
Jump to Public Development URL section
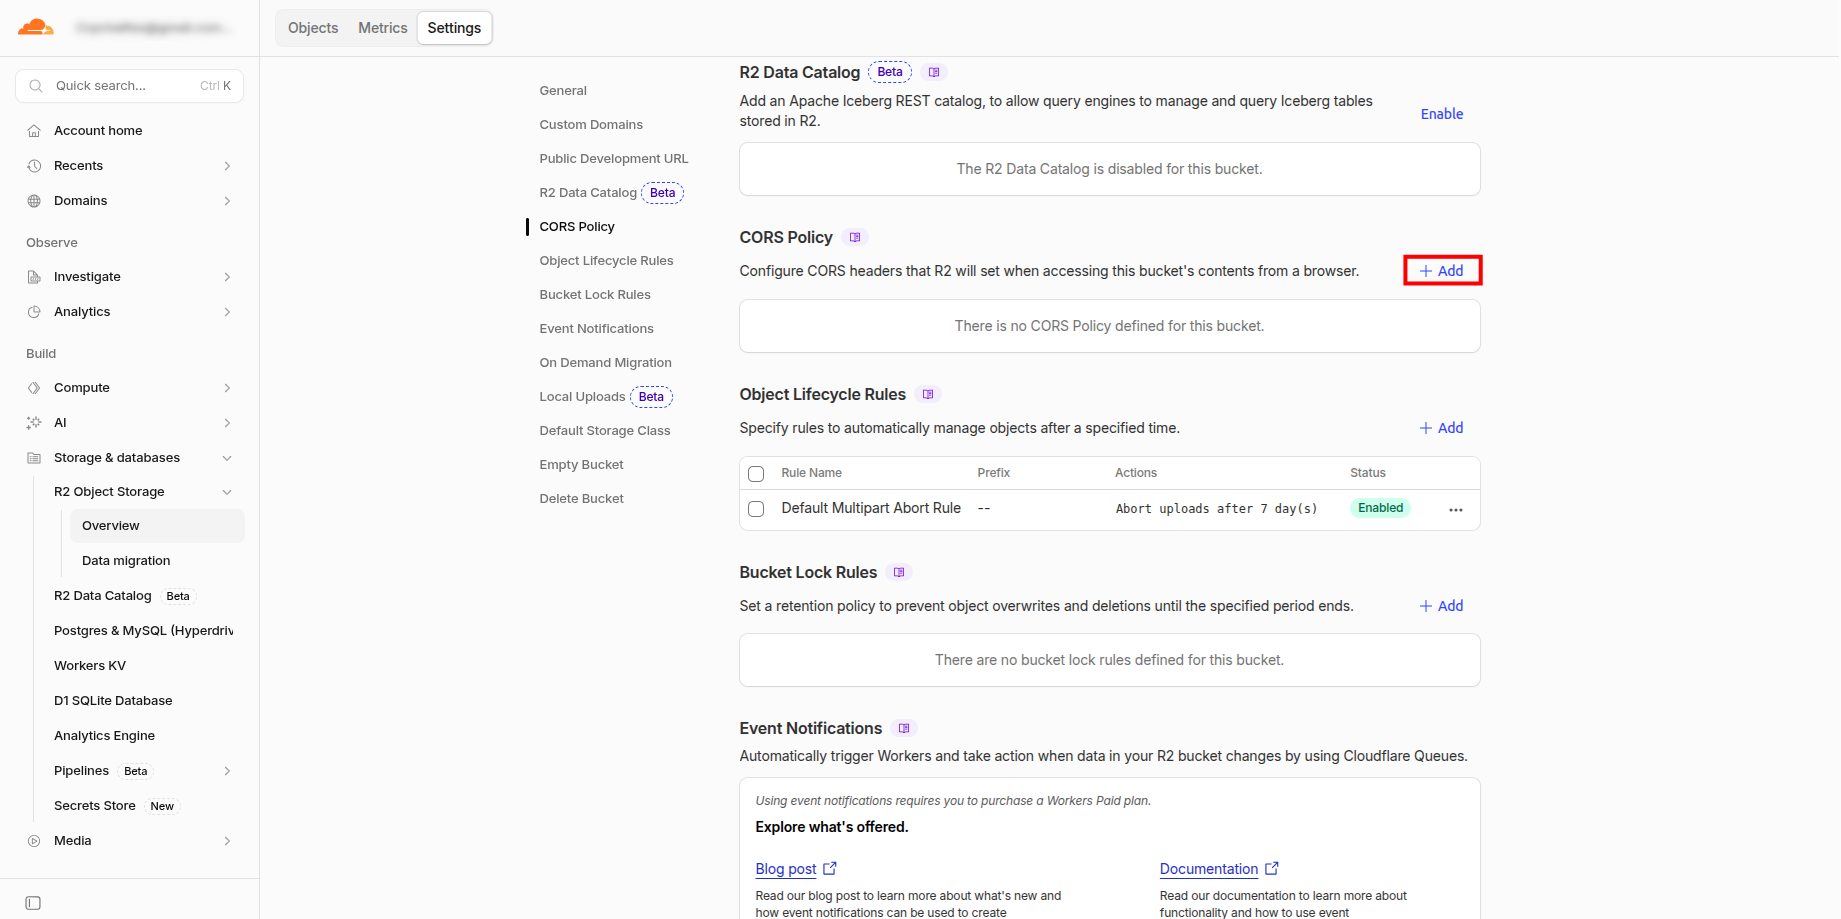pos(614,159)
